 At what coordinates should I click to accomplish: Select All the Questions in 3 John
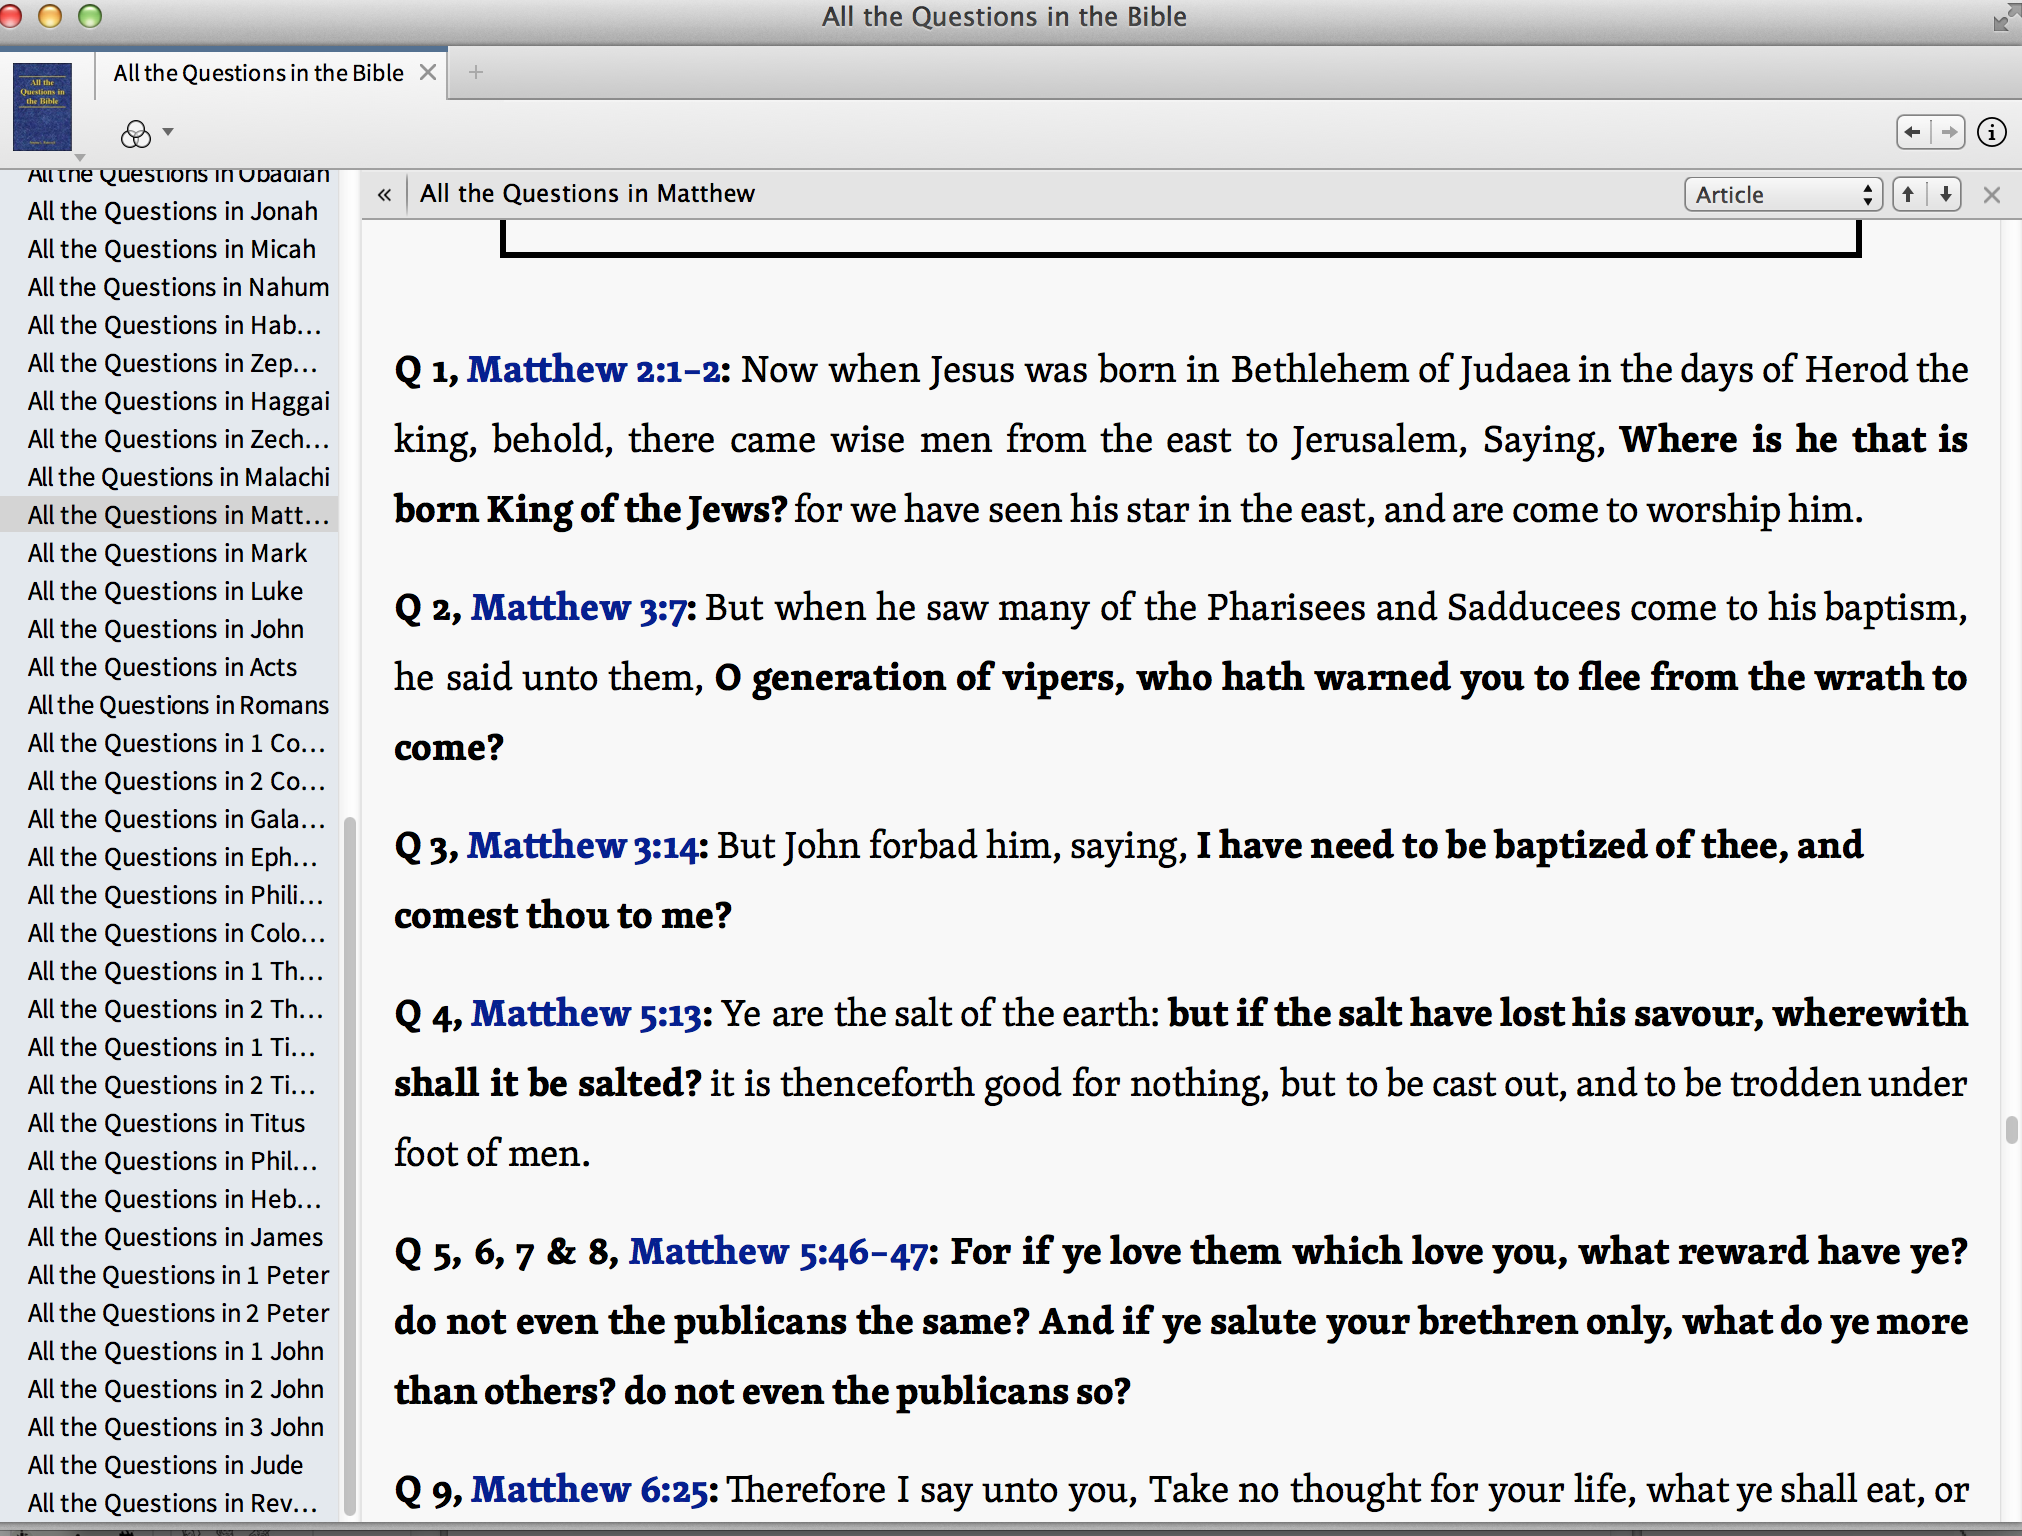pyautogui.click(x=175, y=1427)
